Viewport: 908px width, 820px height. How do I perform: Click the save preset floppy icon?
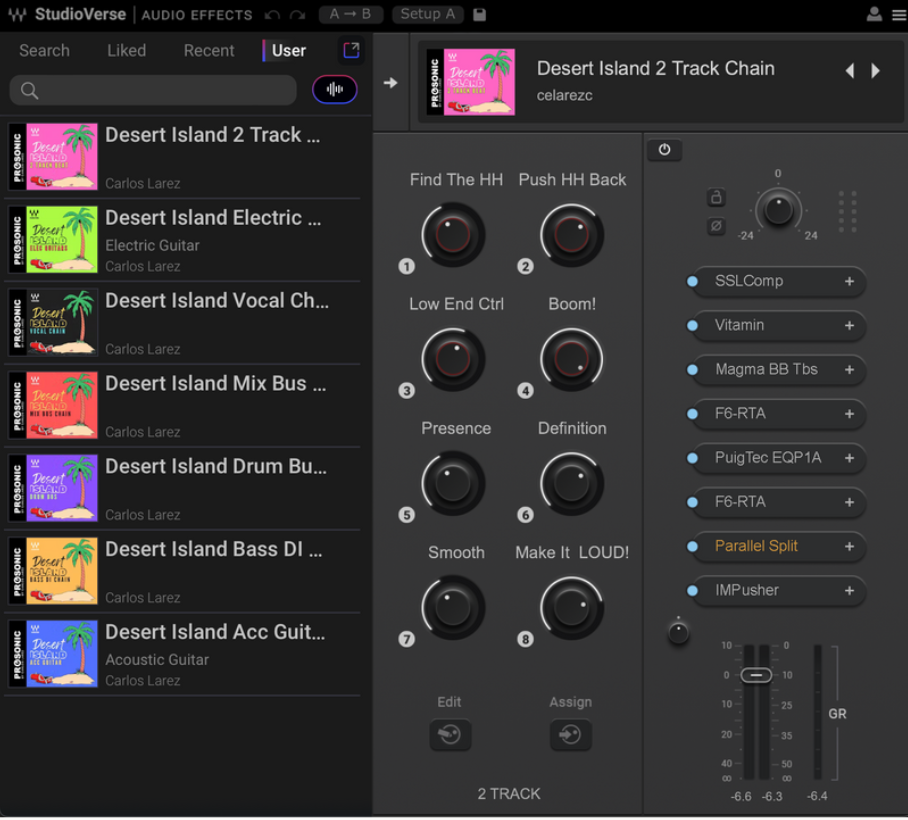(x=479, y=15)
